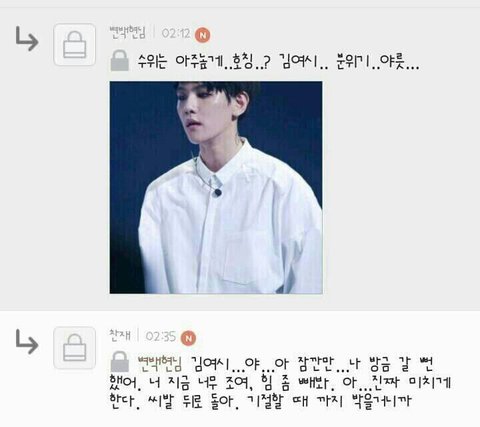Image resolution: width=480 pixels, height=427 pixels.
Task: Click the empty gray area right of photo
Action: click(x=400, y=187)
